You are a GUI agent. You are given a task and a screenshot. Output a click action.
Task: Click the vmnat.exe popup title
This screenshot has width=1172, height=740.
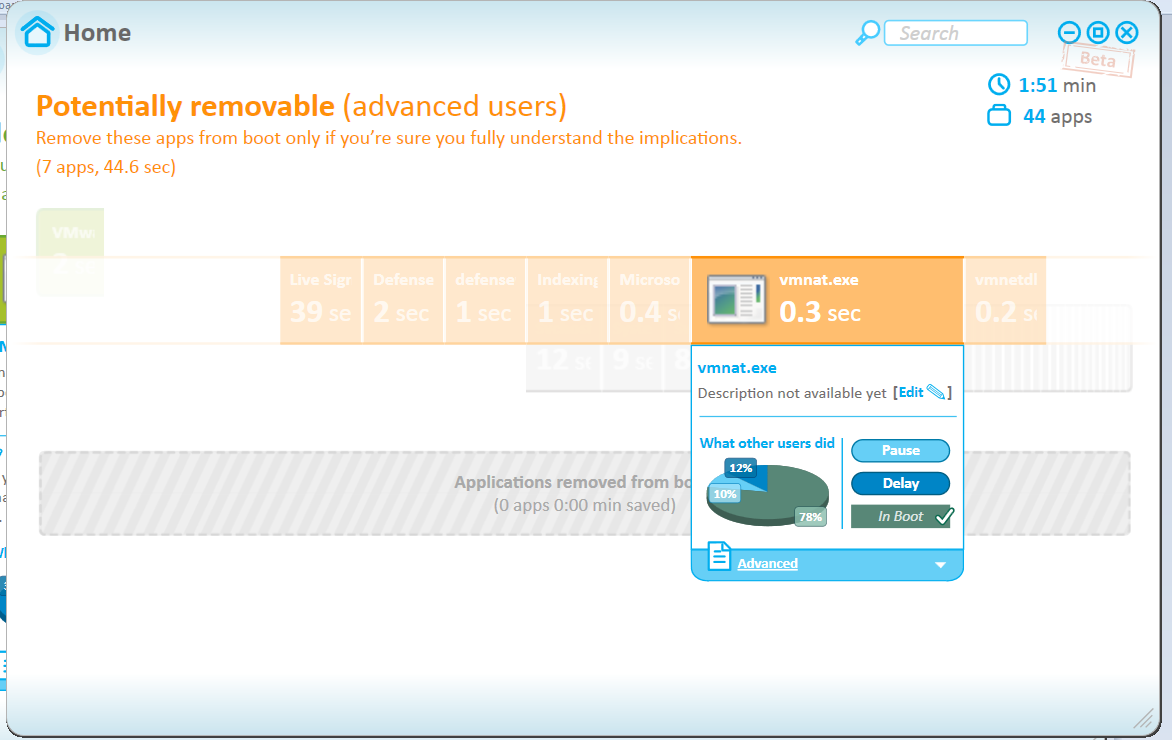tap(737, 368)
